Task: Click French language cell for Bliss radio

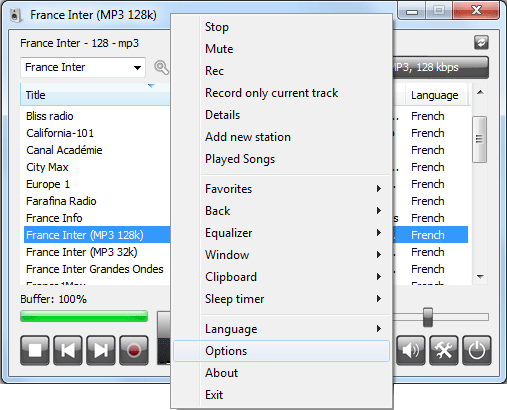Action: tap(428, 116)
